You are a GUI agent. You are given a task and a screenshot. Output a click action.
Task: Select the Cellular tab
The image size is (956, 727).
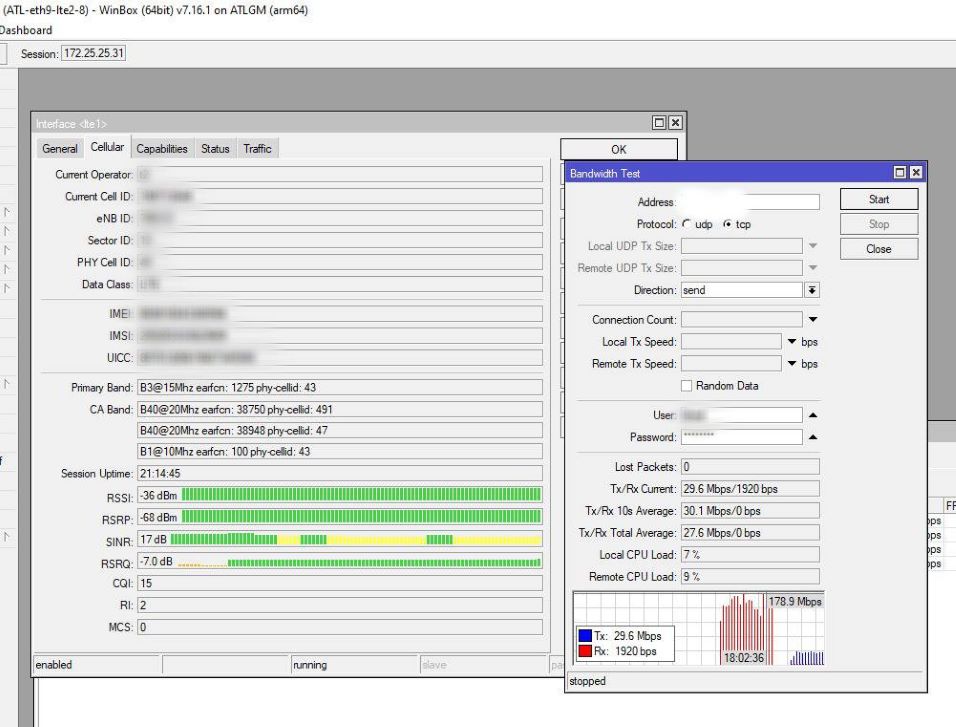tap(107, 147)
